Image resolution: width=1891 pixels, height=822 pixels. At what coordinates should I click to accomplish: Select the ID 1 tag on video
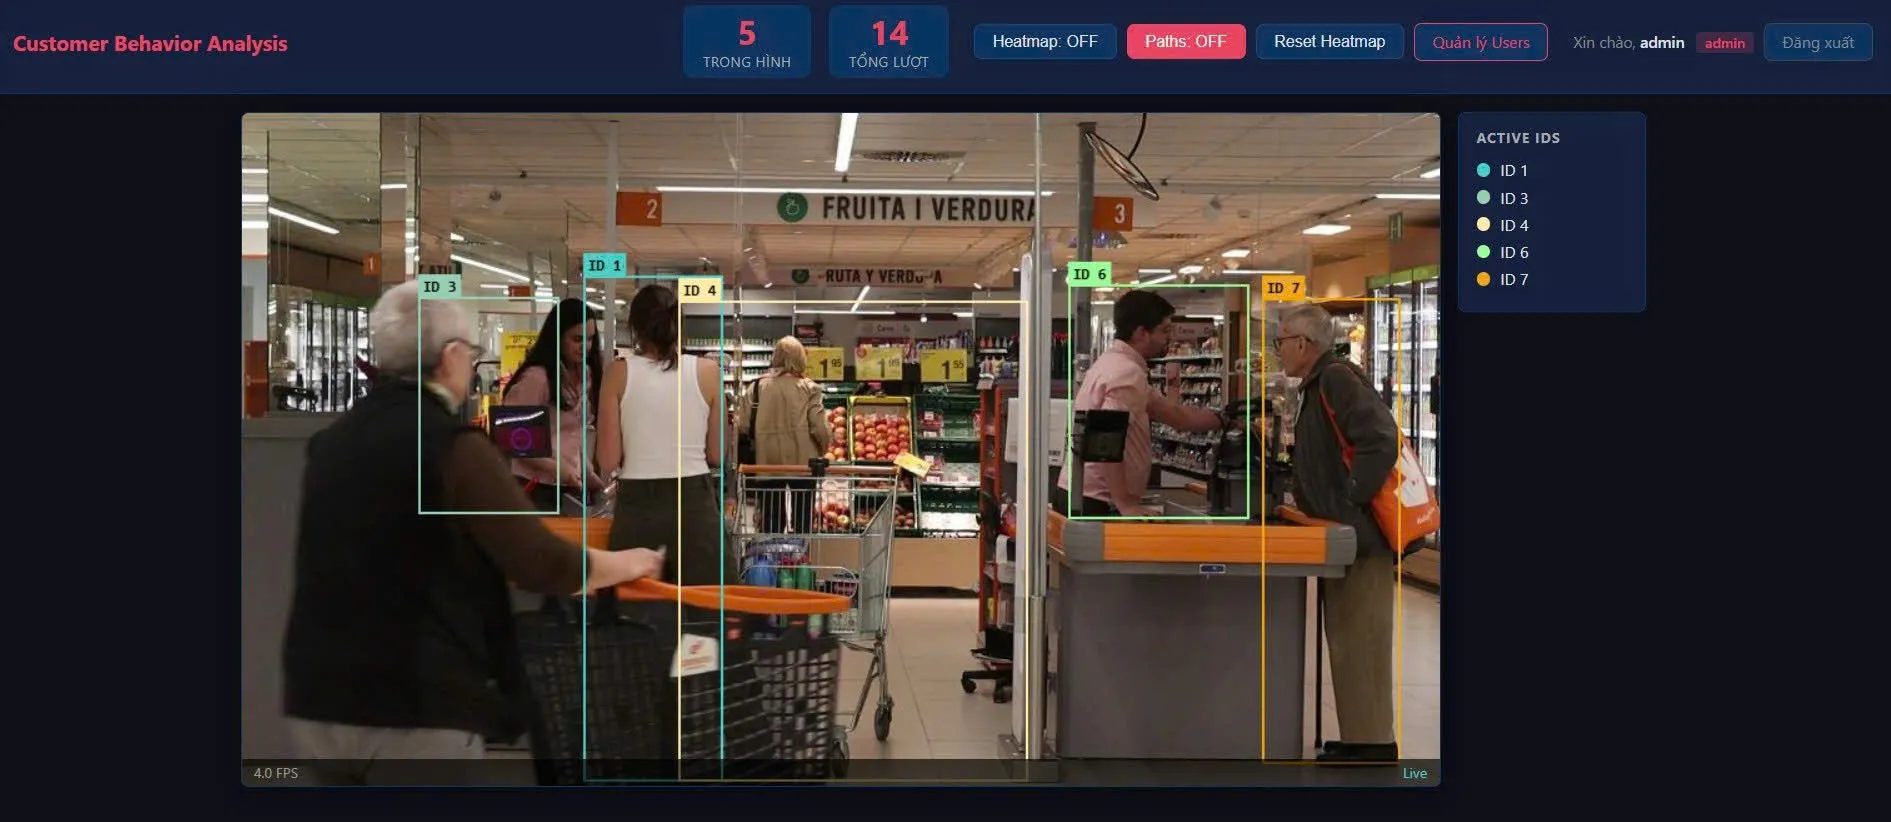click(605, 265)
